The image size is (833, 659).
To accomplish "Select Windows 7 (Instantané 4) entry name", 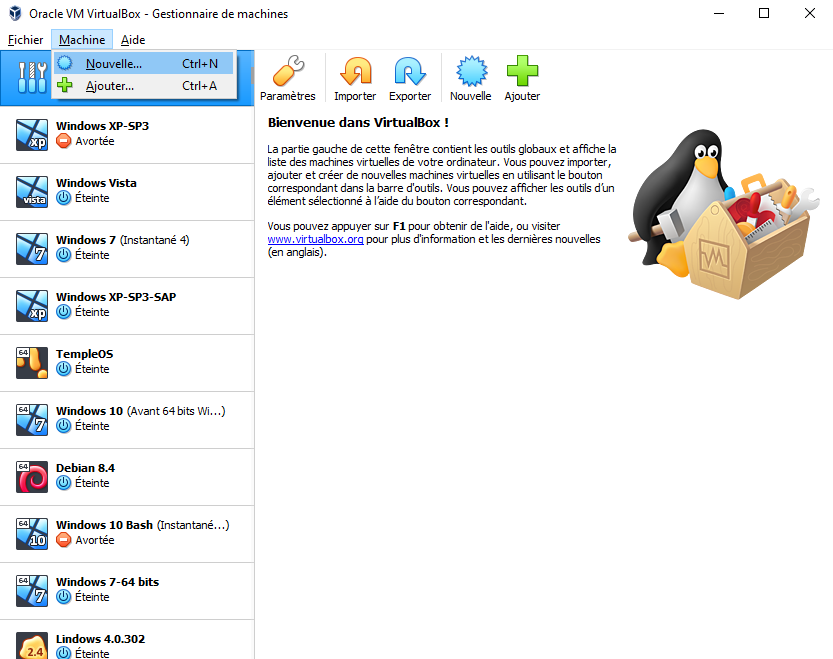I will click(x=123, y=240).
